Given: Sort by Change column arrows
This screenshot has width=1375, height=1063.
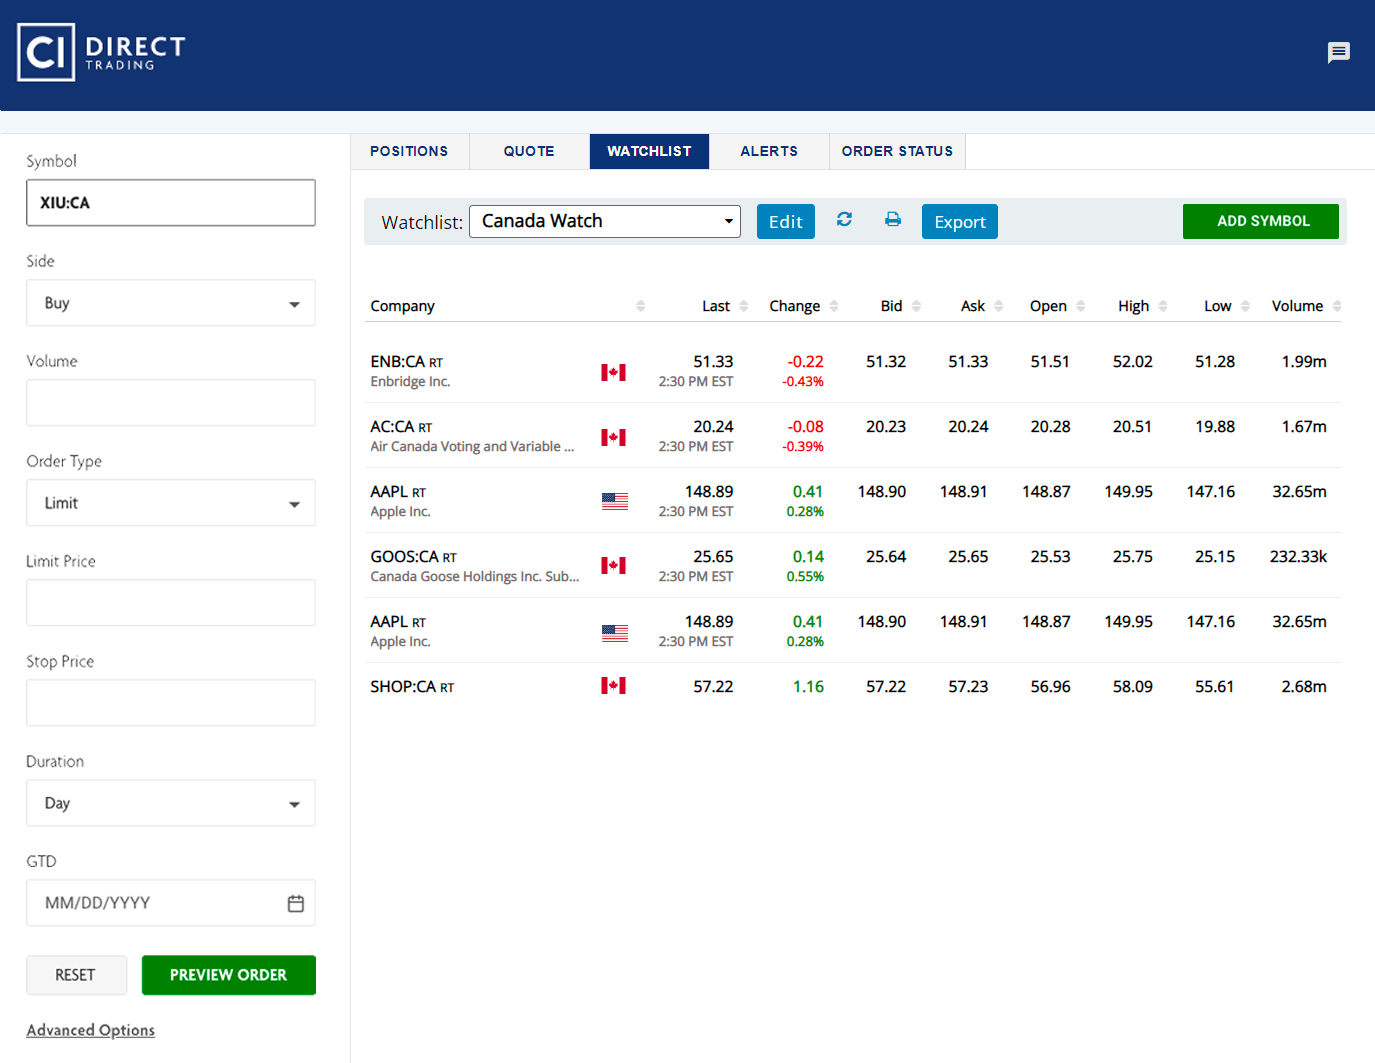Looking at the screenshot, I should (834, 306).
